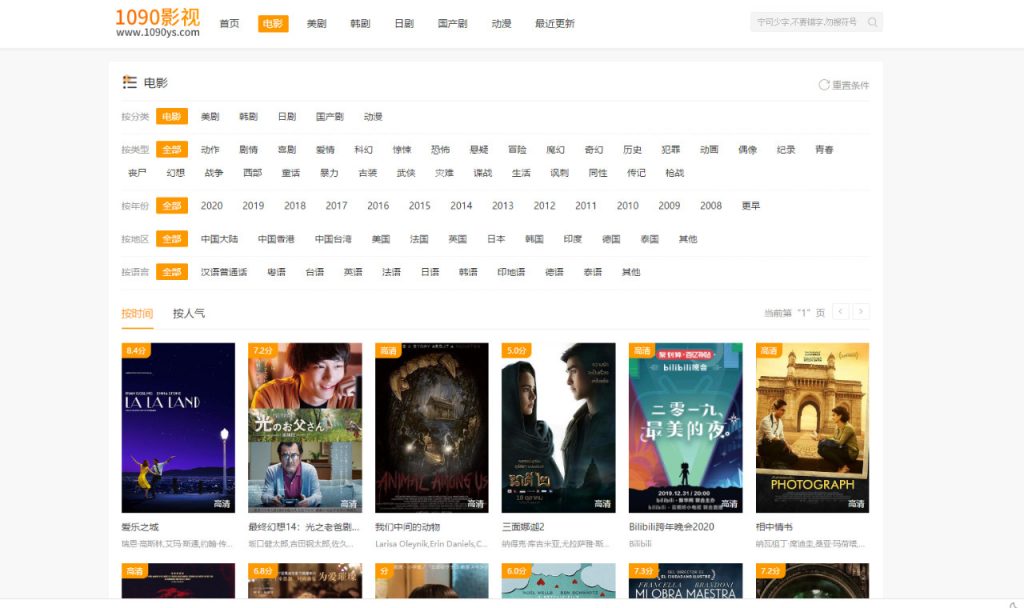Open the 光のお父さん movie poster
This screenshot has width=1024, height=608.
(x=305, y=428)
